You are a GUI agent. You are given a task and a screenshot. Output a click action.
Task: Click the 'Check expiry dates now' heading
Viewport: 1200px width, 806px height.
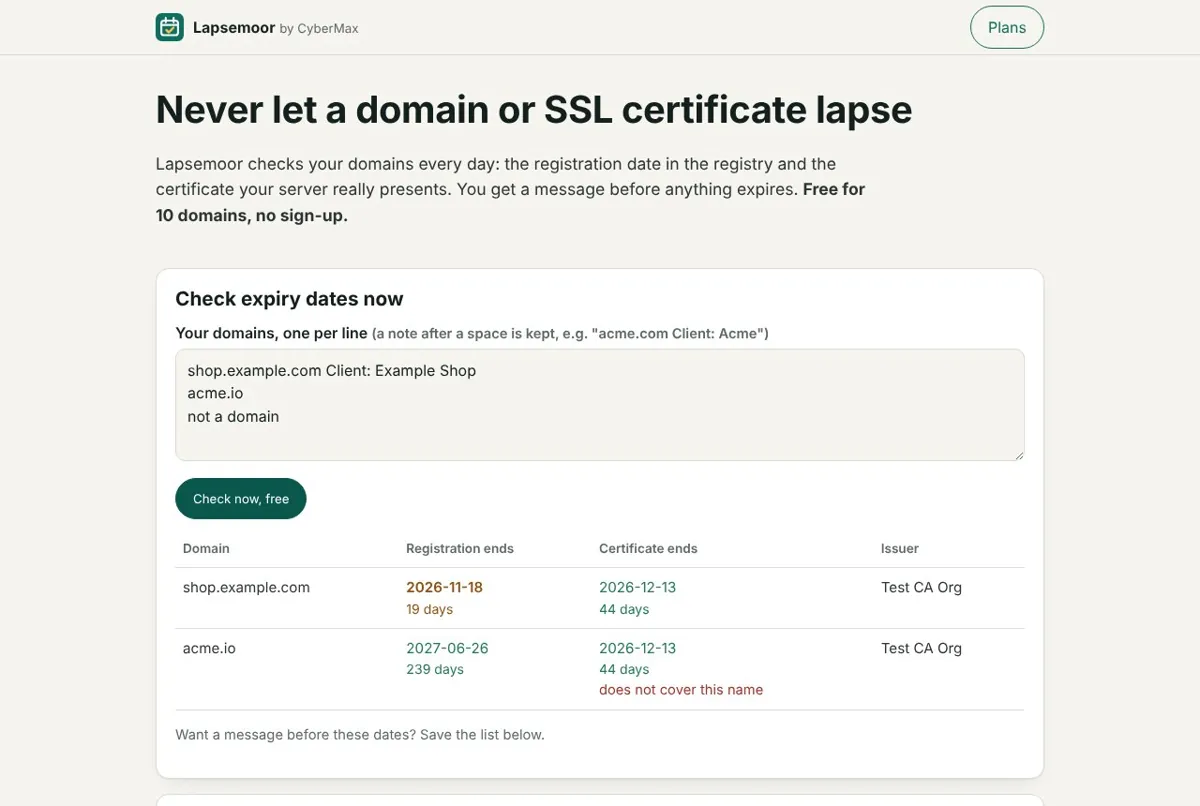(x=289, y=298)
